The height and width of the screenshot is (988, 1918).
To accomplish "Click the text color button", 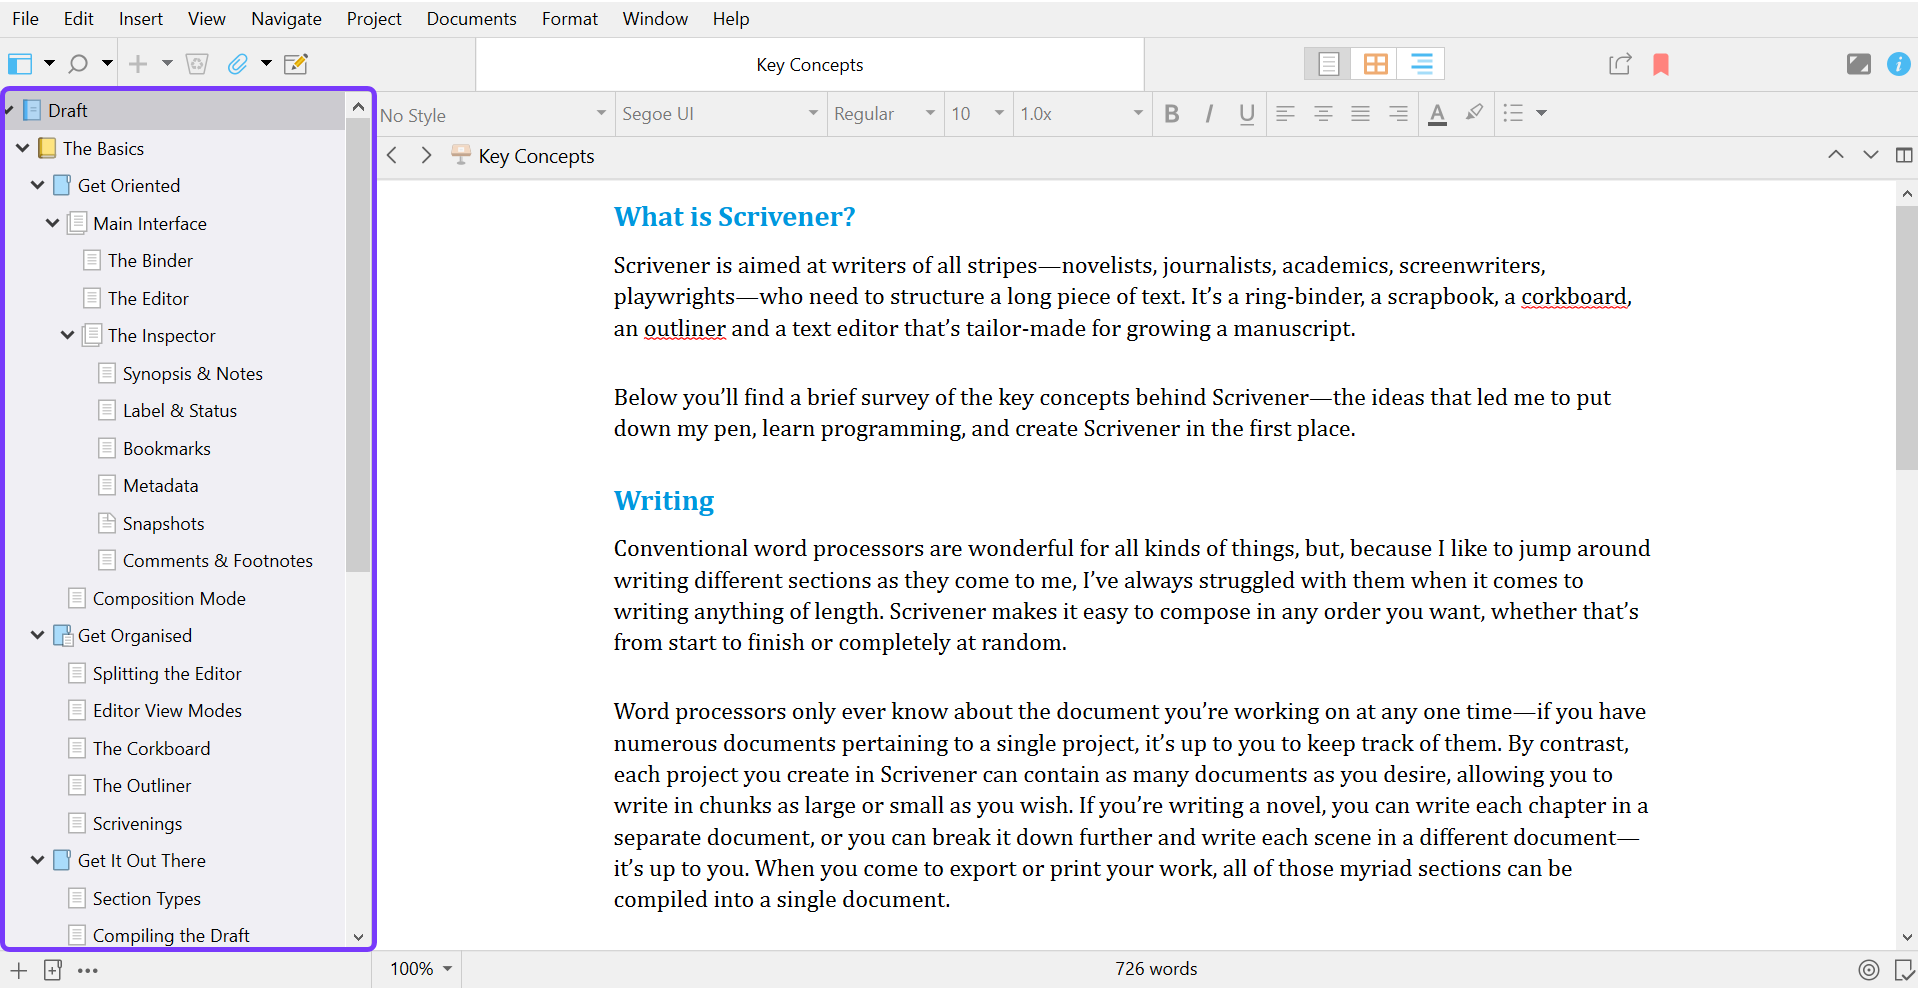I will tap(1437, 114).
